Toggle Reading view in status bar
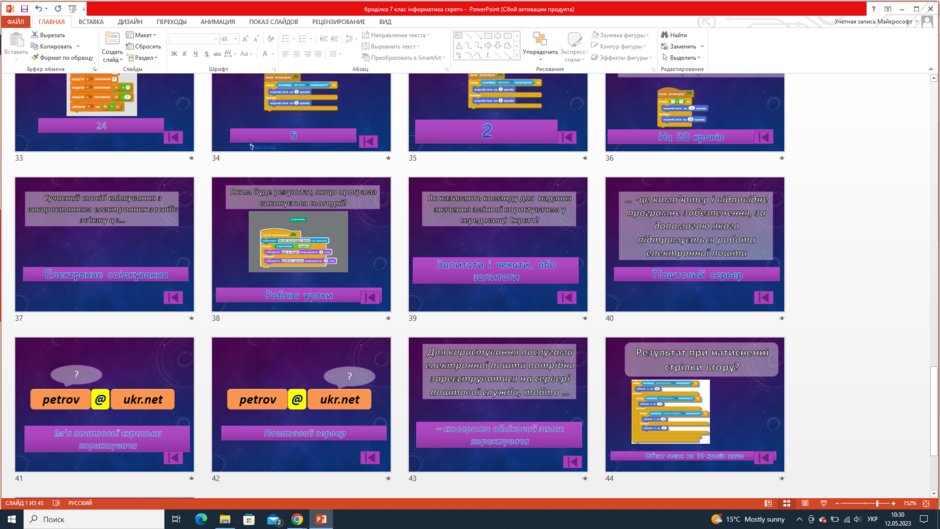 pos(805,503)
